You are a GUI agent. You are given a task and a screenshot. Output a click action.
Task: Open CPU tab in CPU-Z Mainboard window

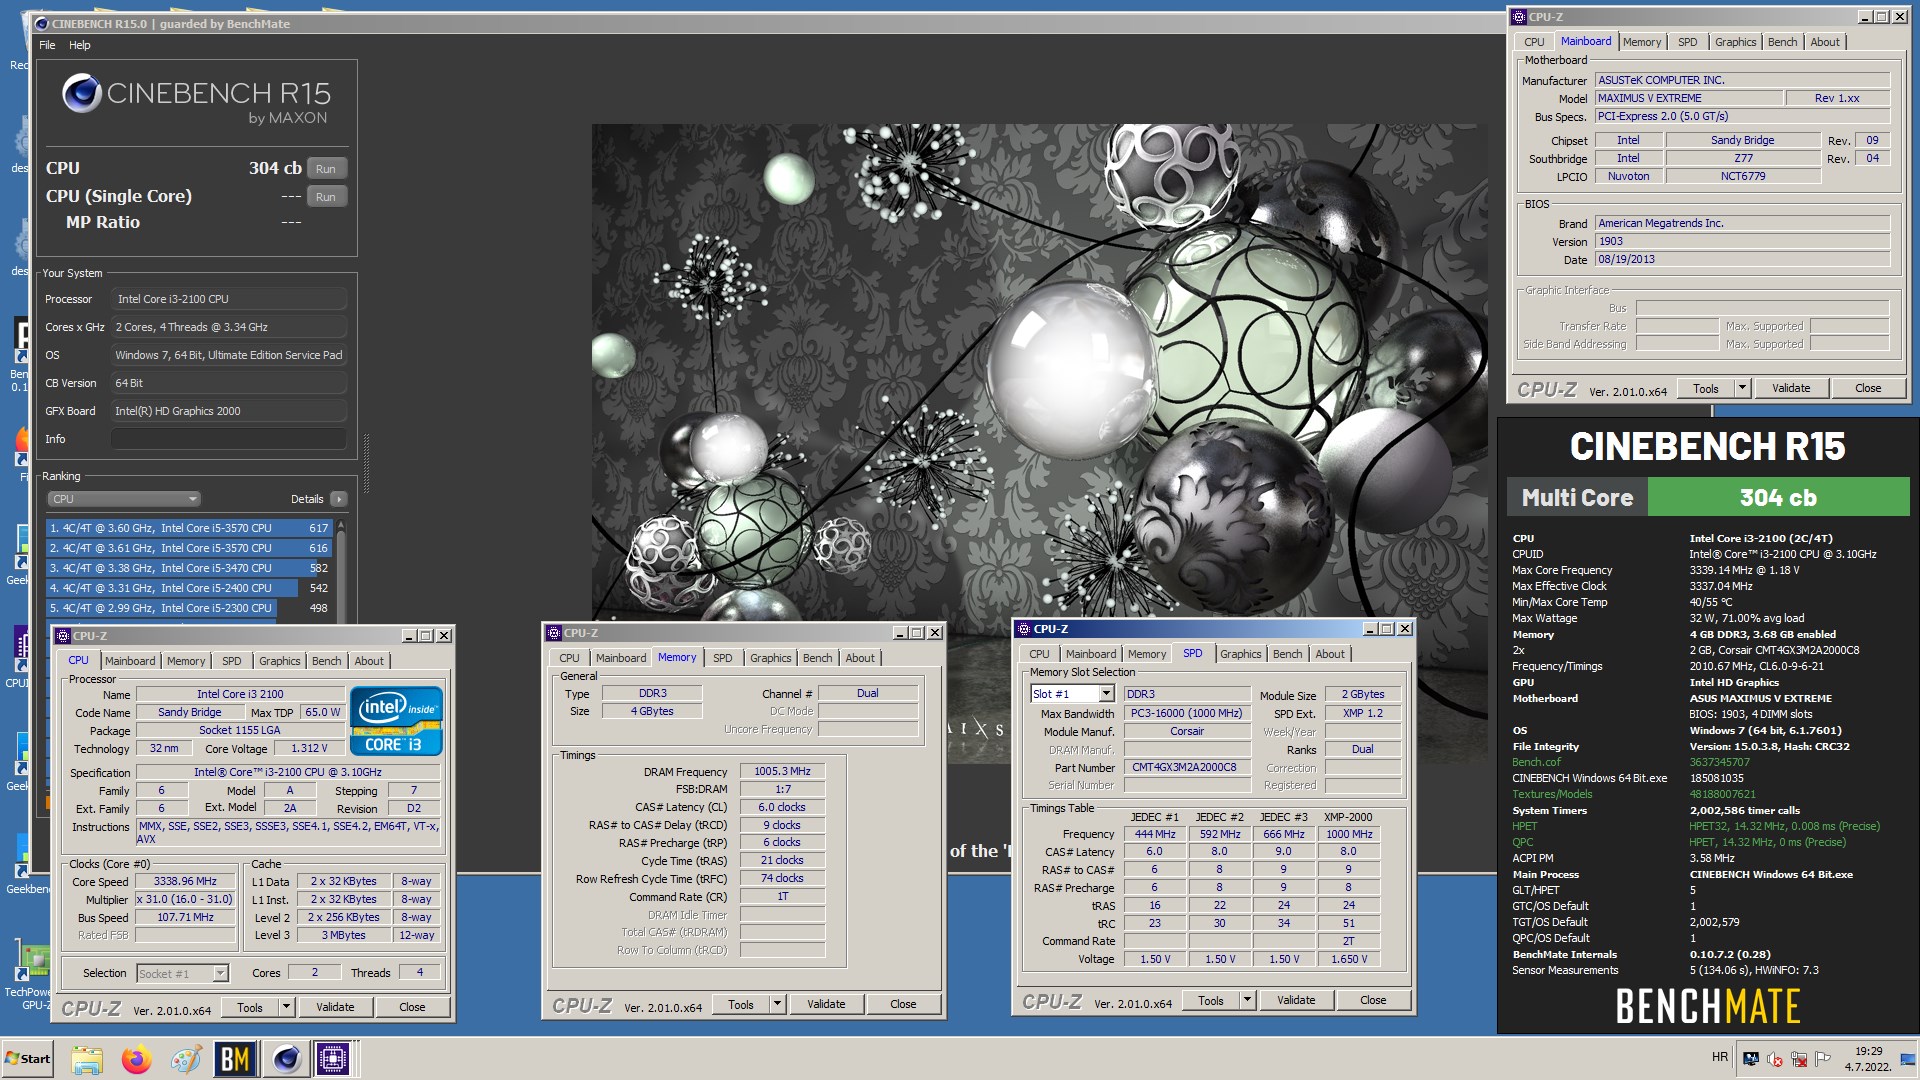tap(1534, 42)
